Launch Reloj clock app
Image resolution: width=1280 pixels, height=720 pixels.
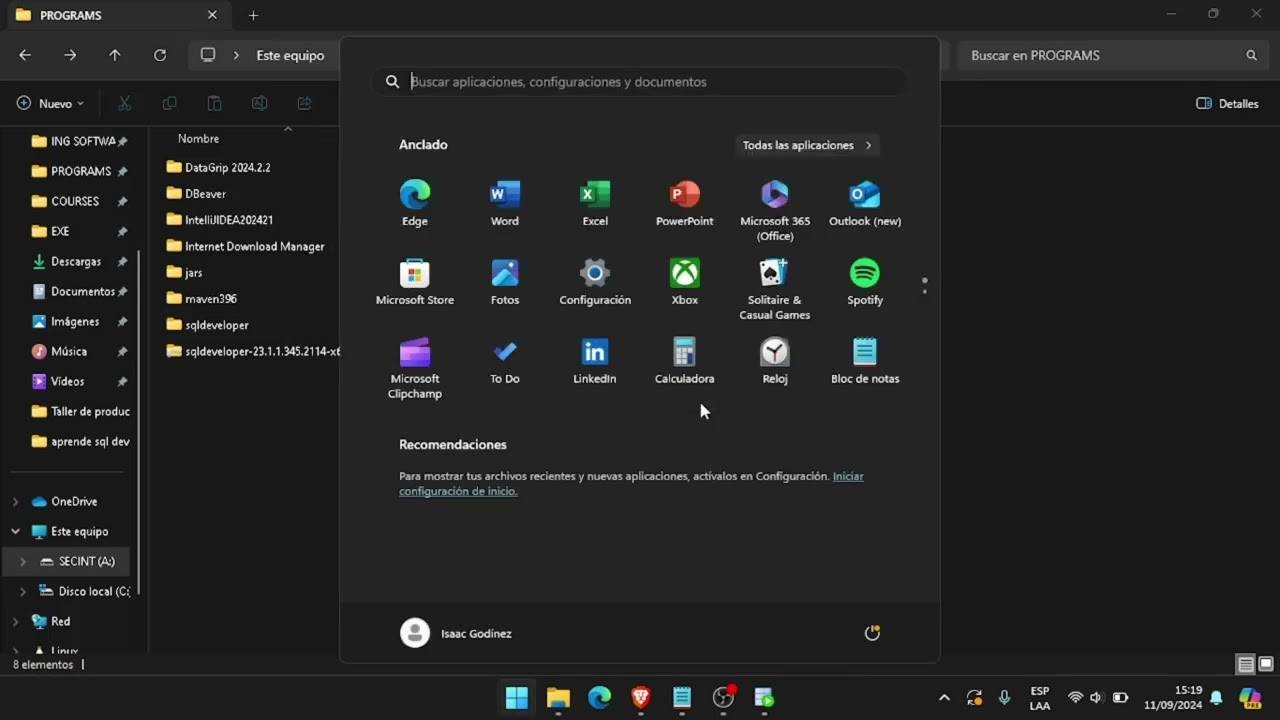pos(775,361)
